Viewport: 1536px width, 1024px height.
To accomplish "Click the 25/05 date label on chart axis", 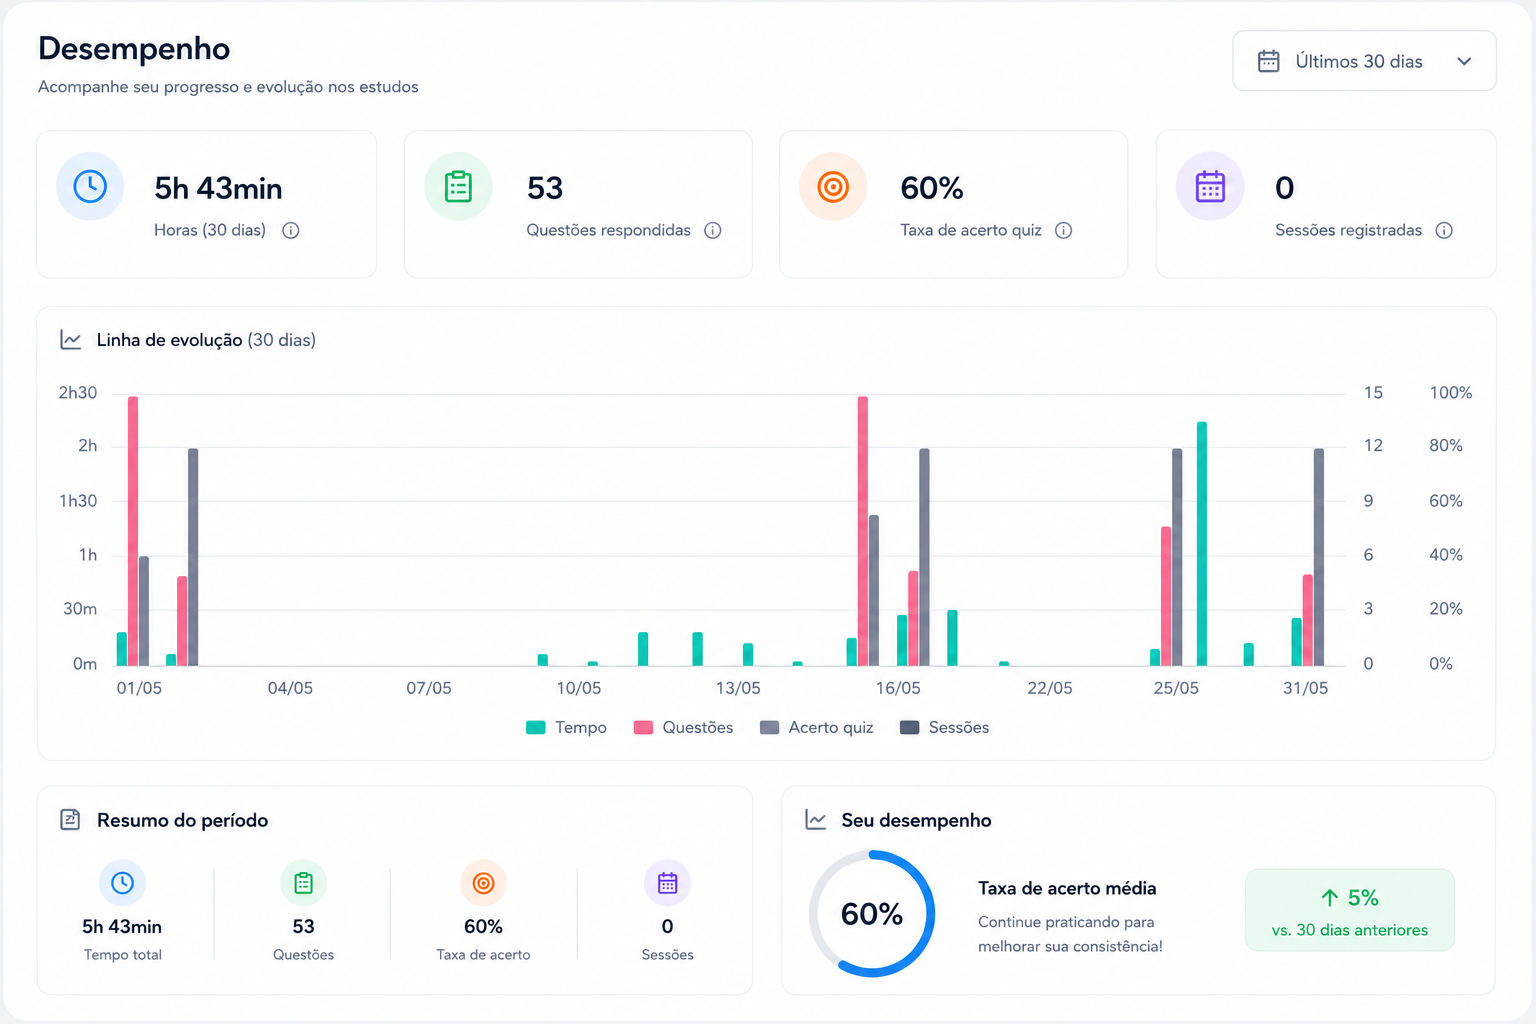I will click(x=1176, y=688).
